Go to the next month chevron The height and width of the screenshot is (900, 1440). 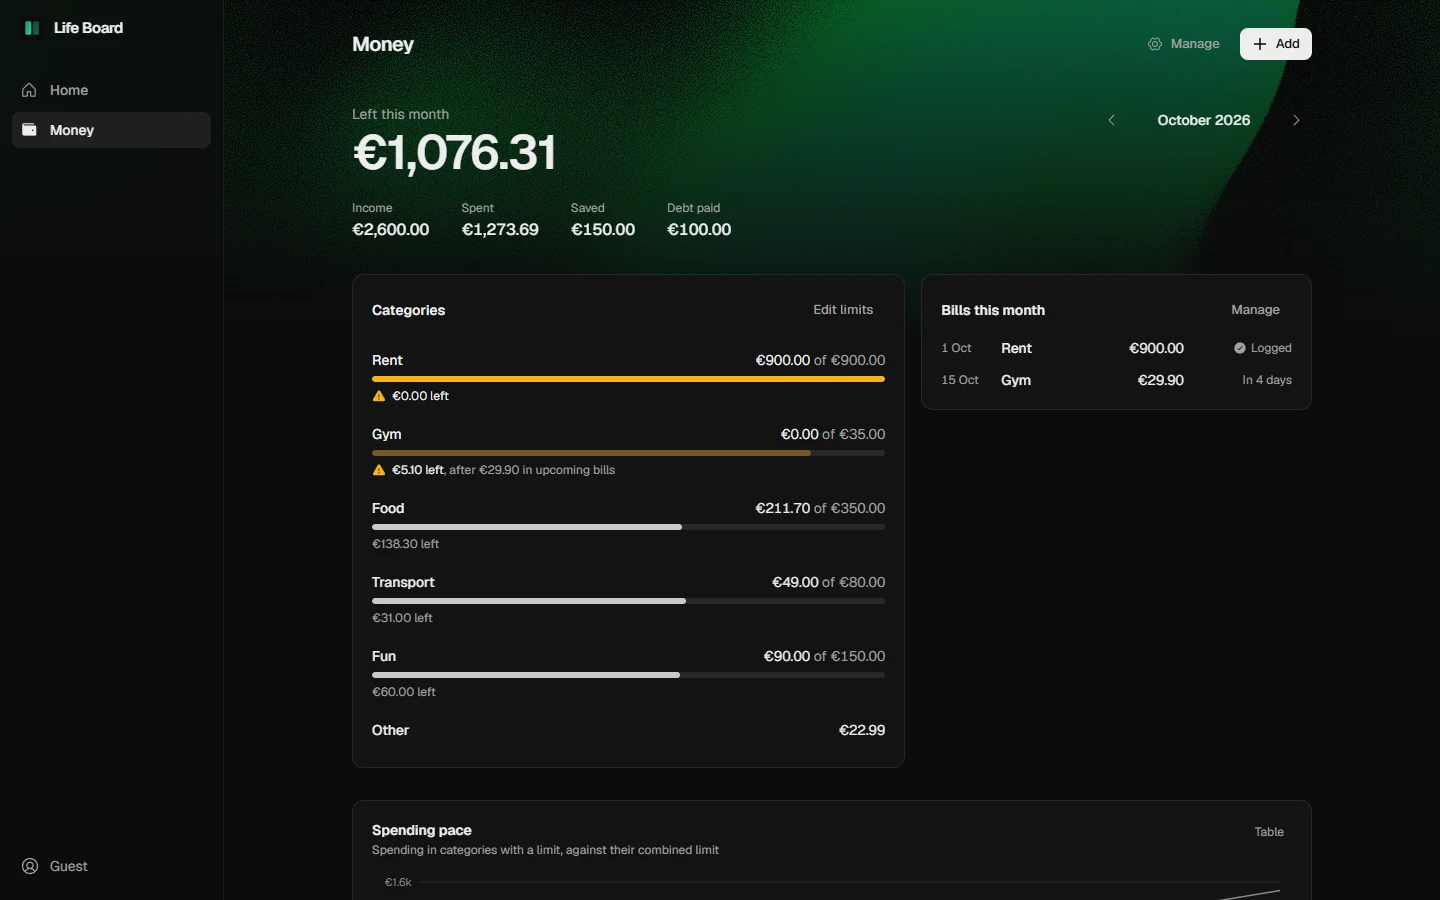(1296, 120)
